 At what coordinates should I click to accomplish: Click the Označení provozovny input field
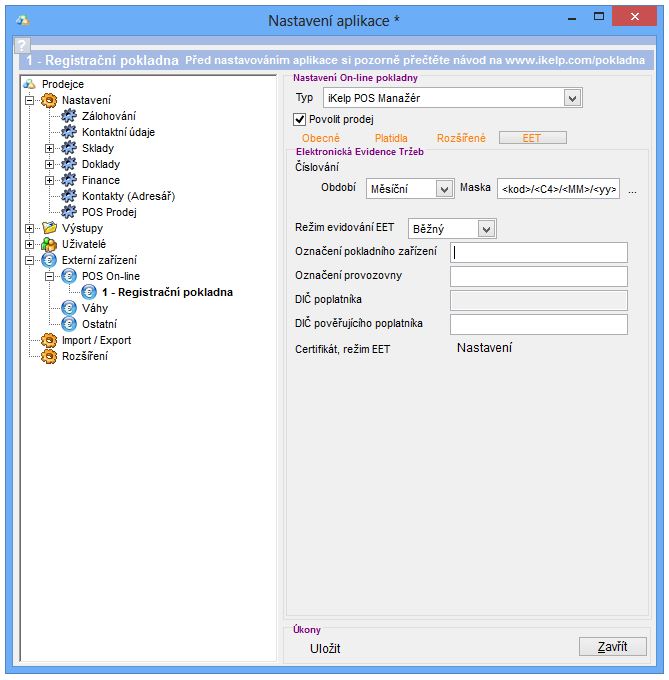538,276
